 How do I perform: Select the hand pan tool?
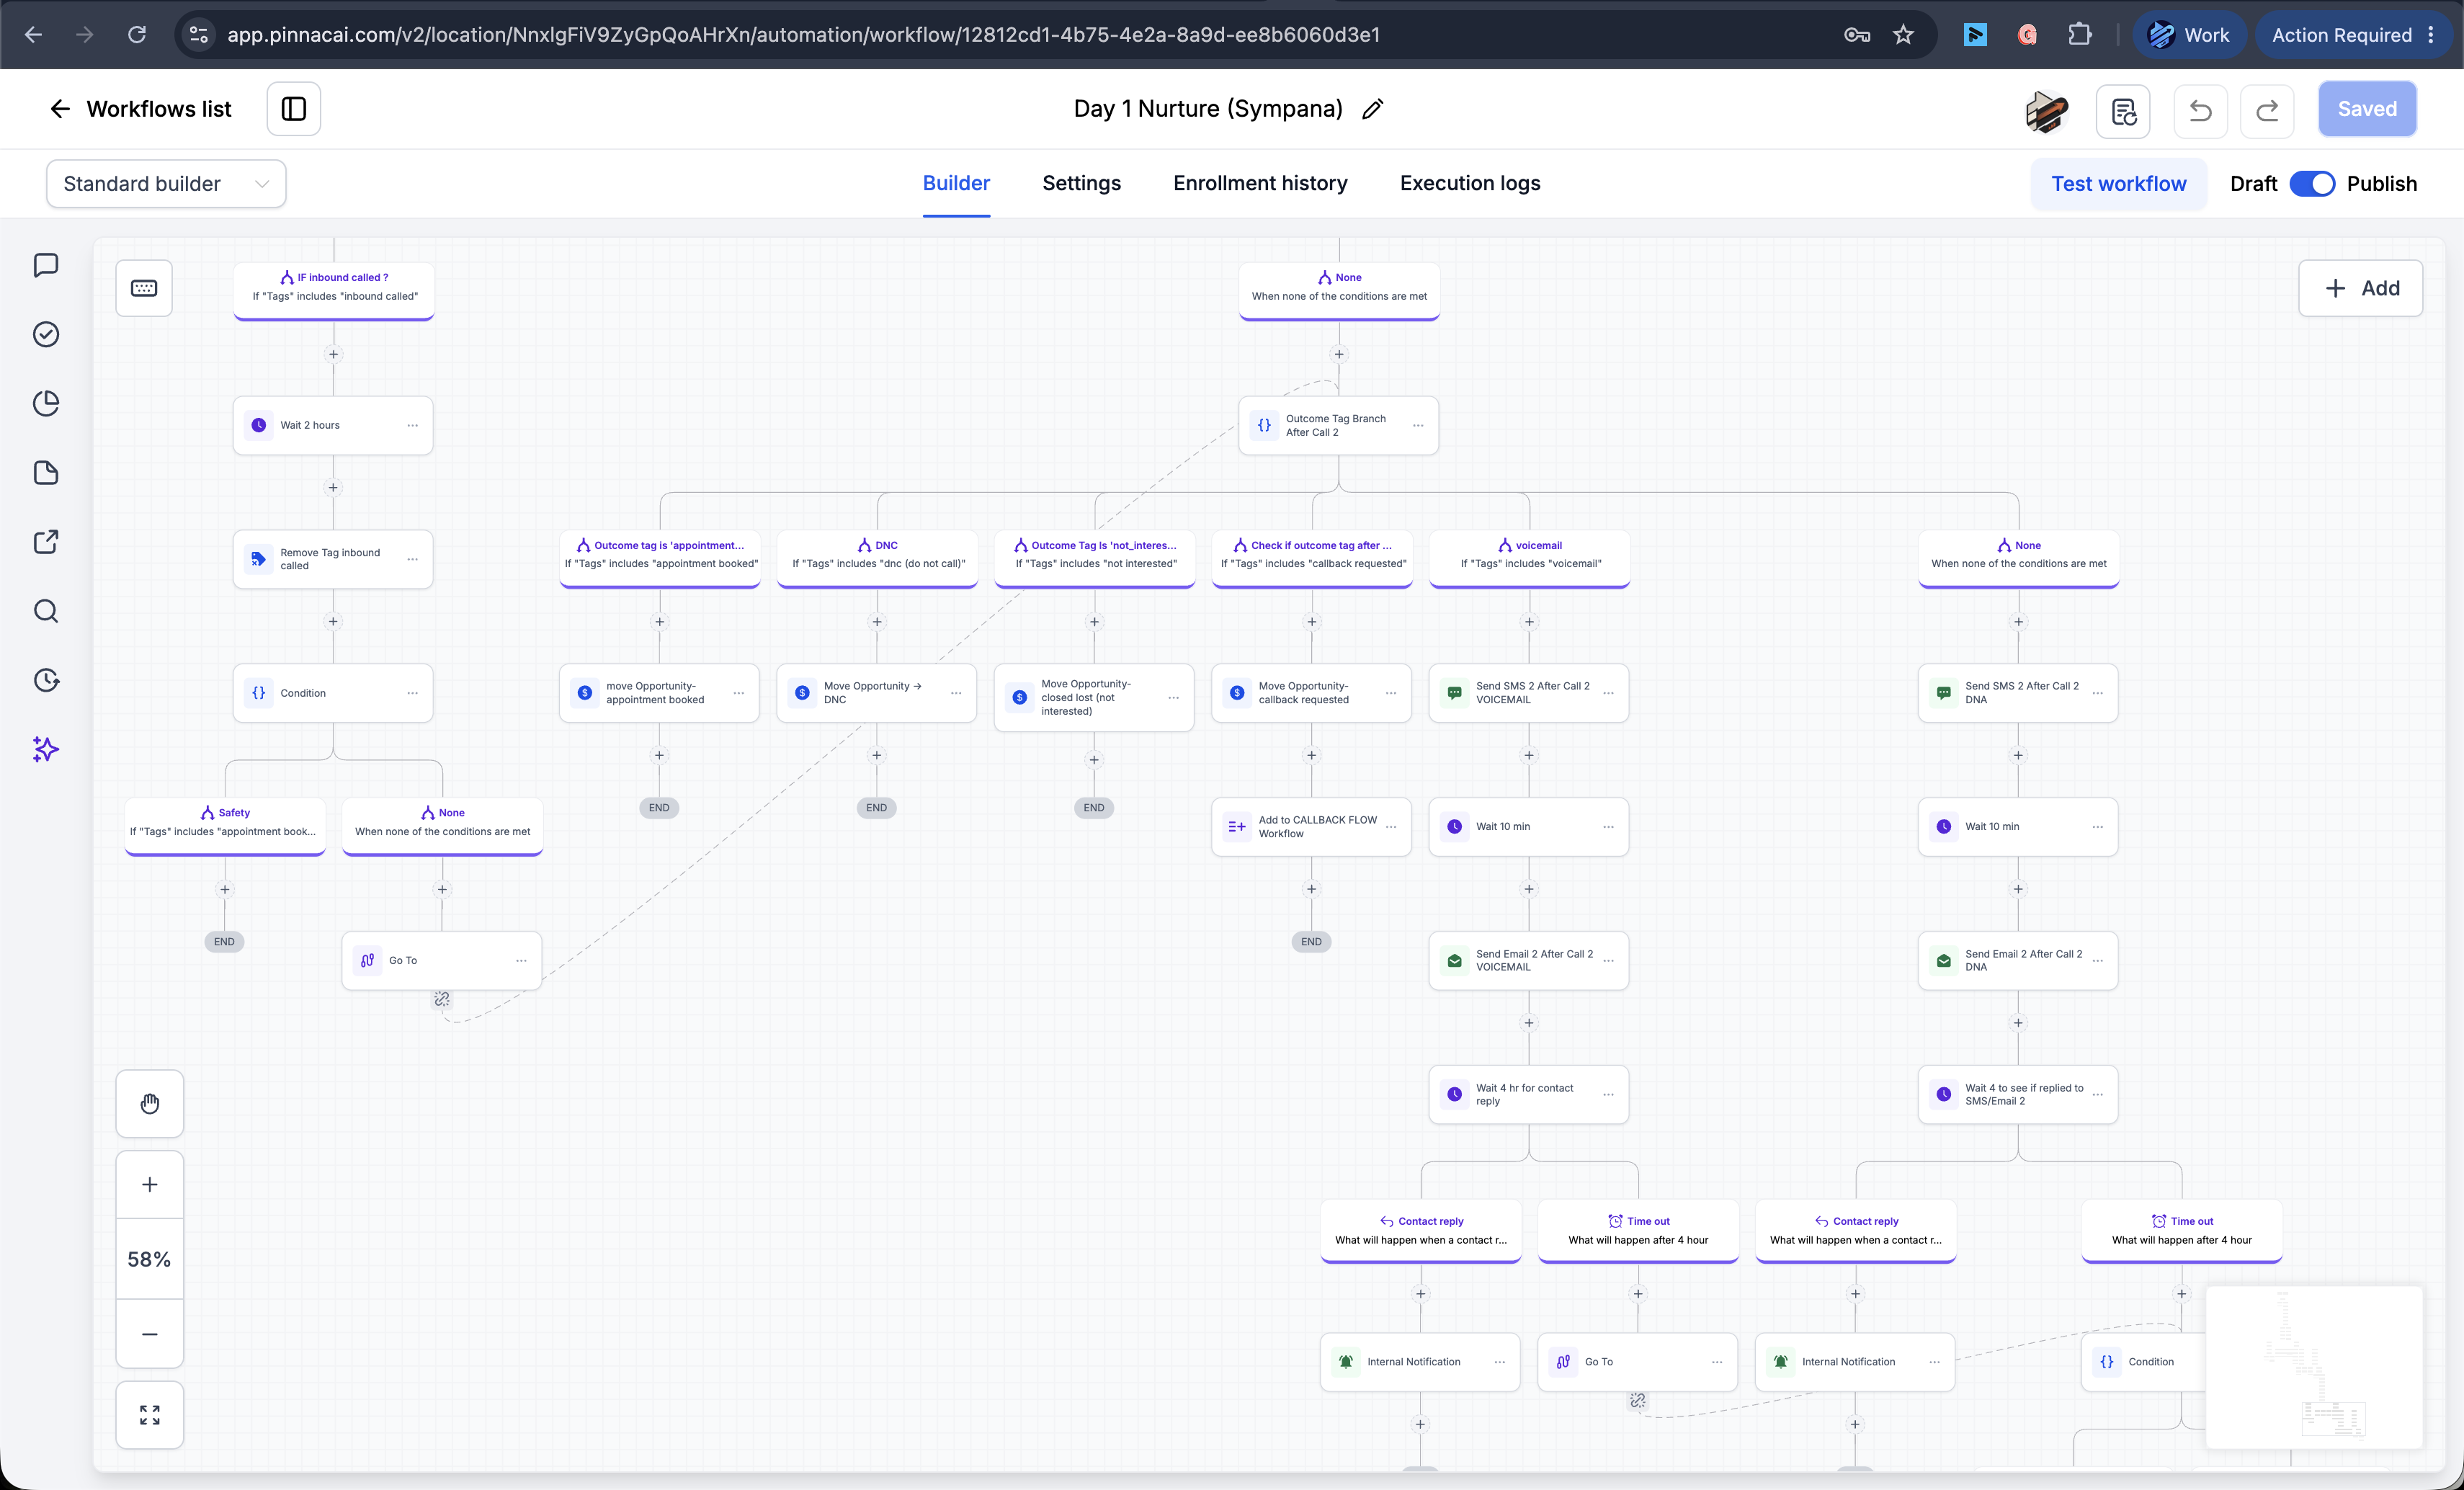point(150,1104)
